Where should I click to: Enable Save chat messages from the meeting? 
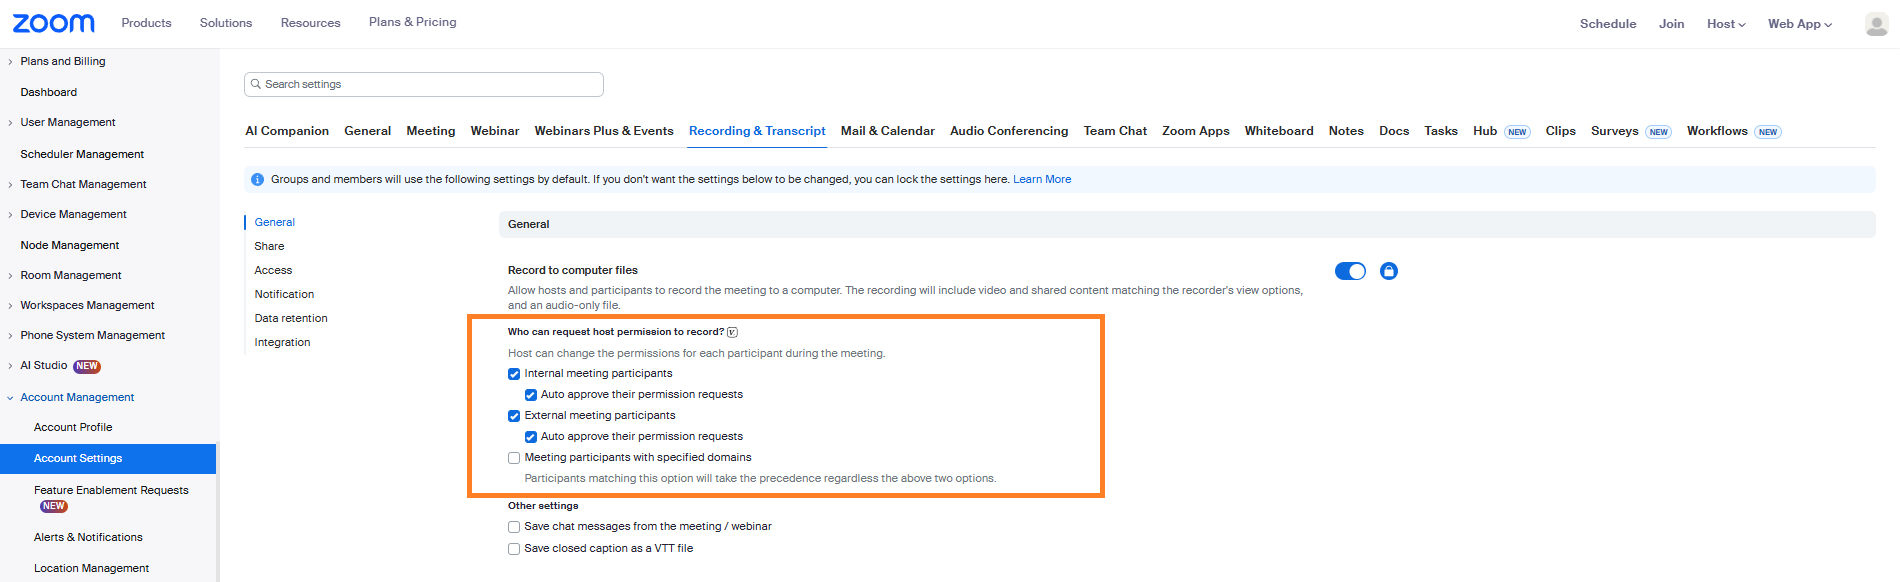click(514, 527)
